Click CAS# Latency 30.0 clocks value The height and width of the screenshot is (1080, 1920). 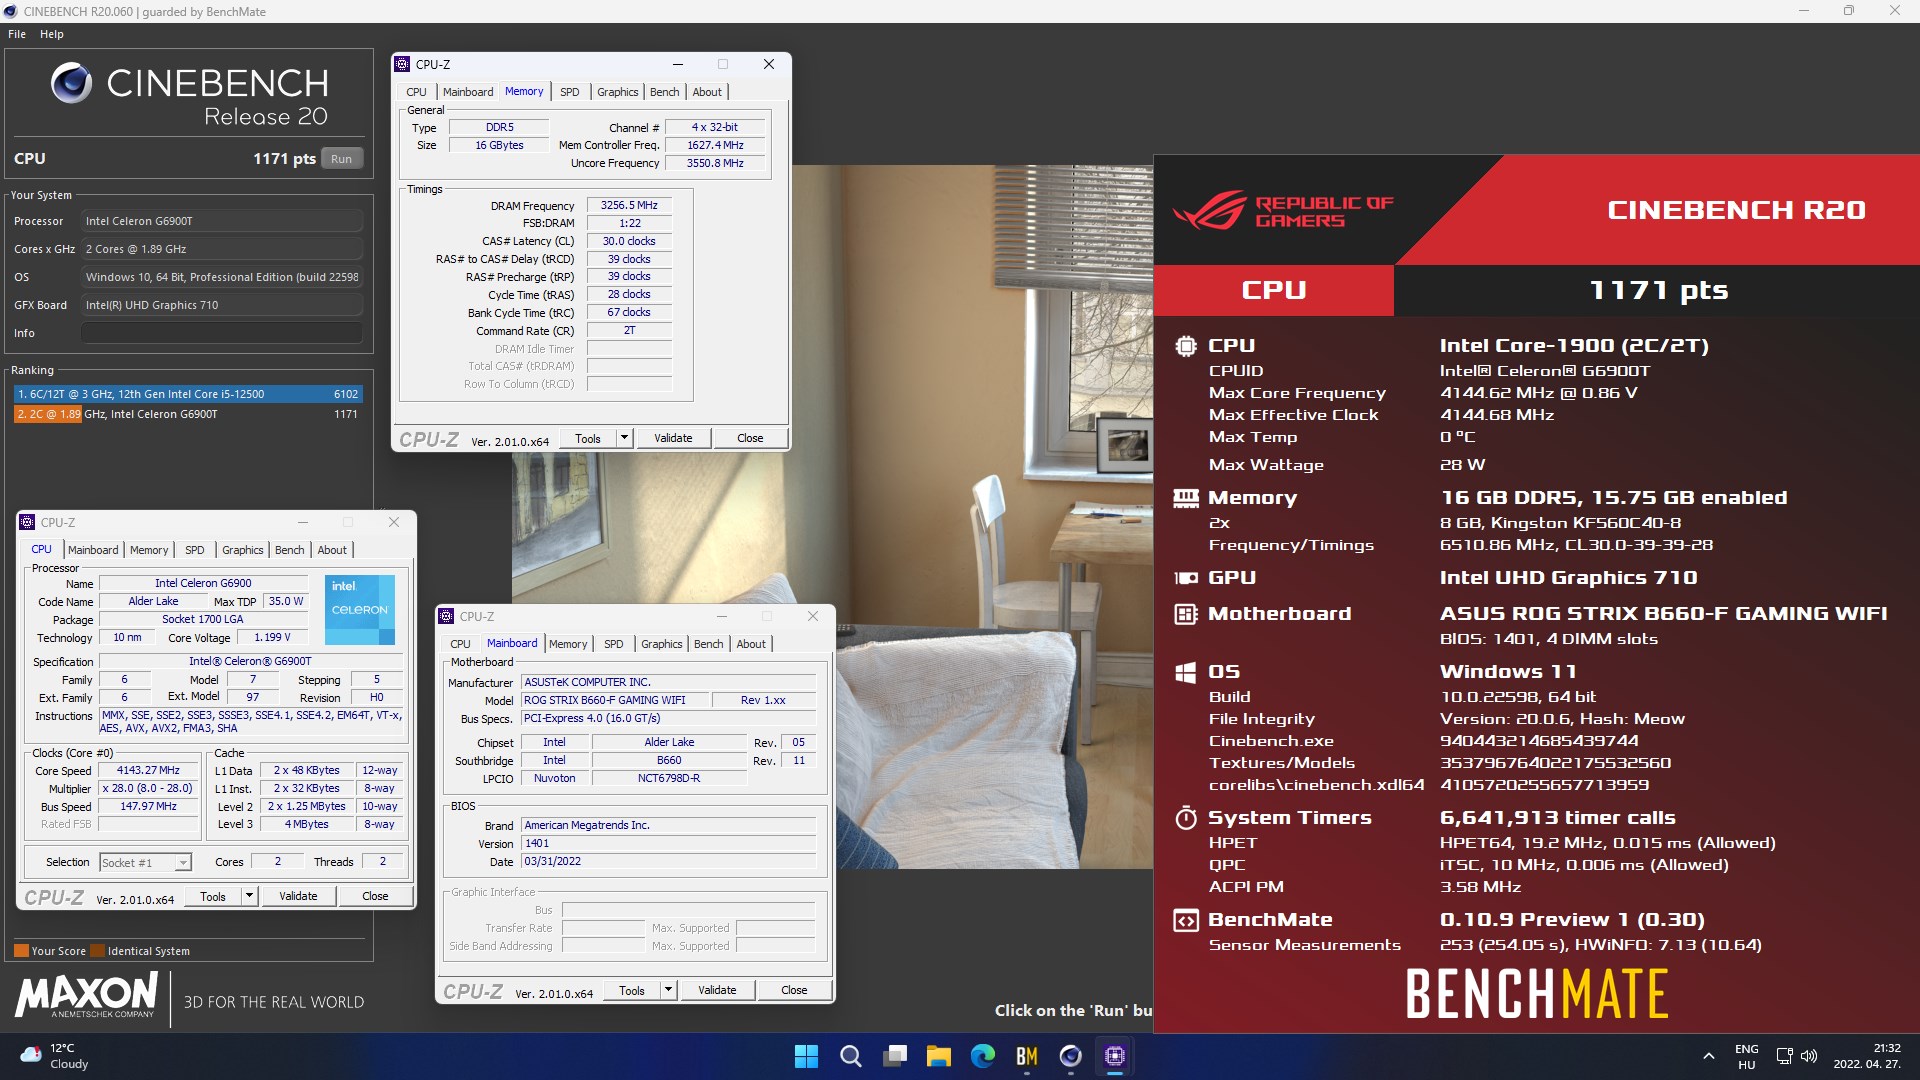tap(629, 241)
